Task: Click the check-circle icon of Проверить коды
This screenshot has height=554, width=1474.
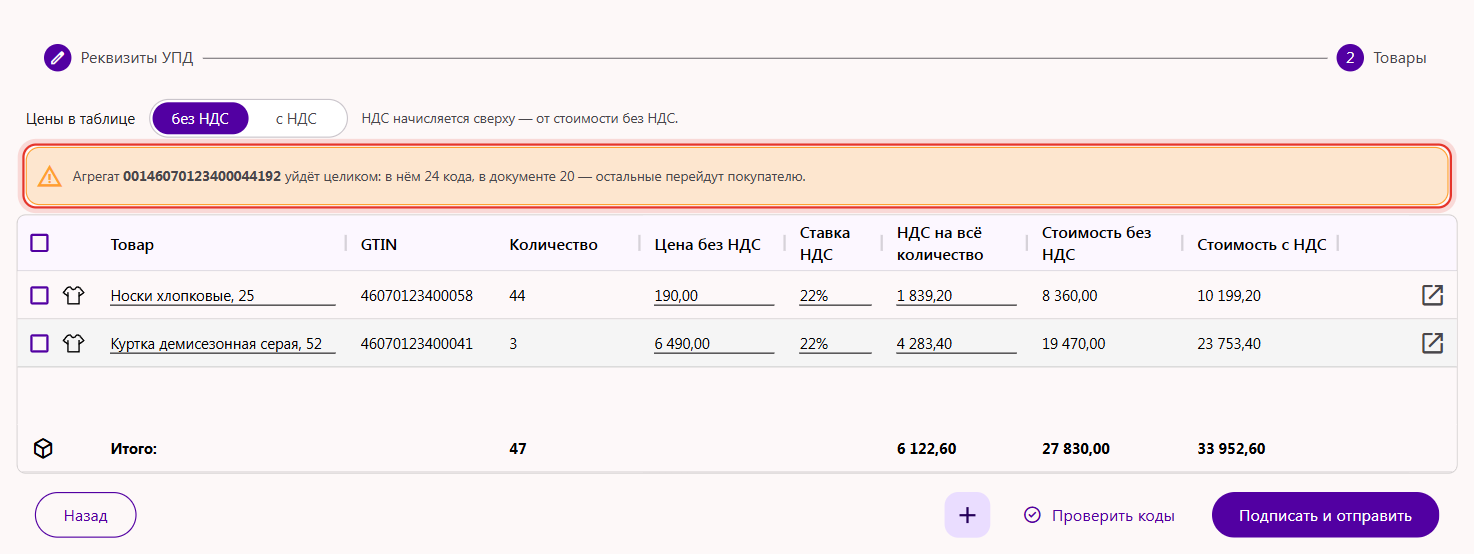Action: (1033, 516)
